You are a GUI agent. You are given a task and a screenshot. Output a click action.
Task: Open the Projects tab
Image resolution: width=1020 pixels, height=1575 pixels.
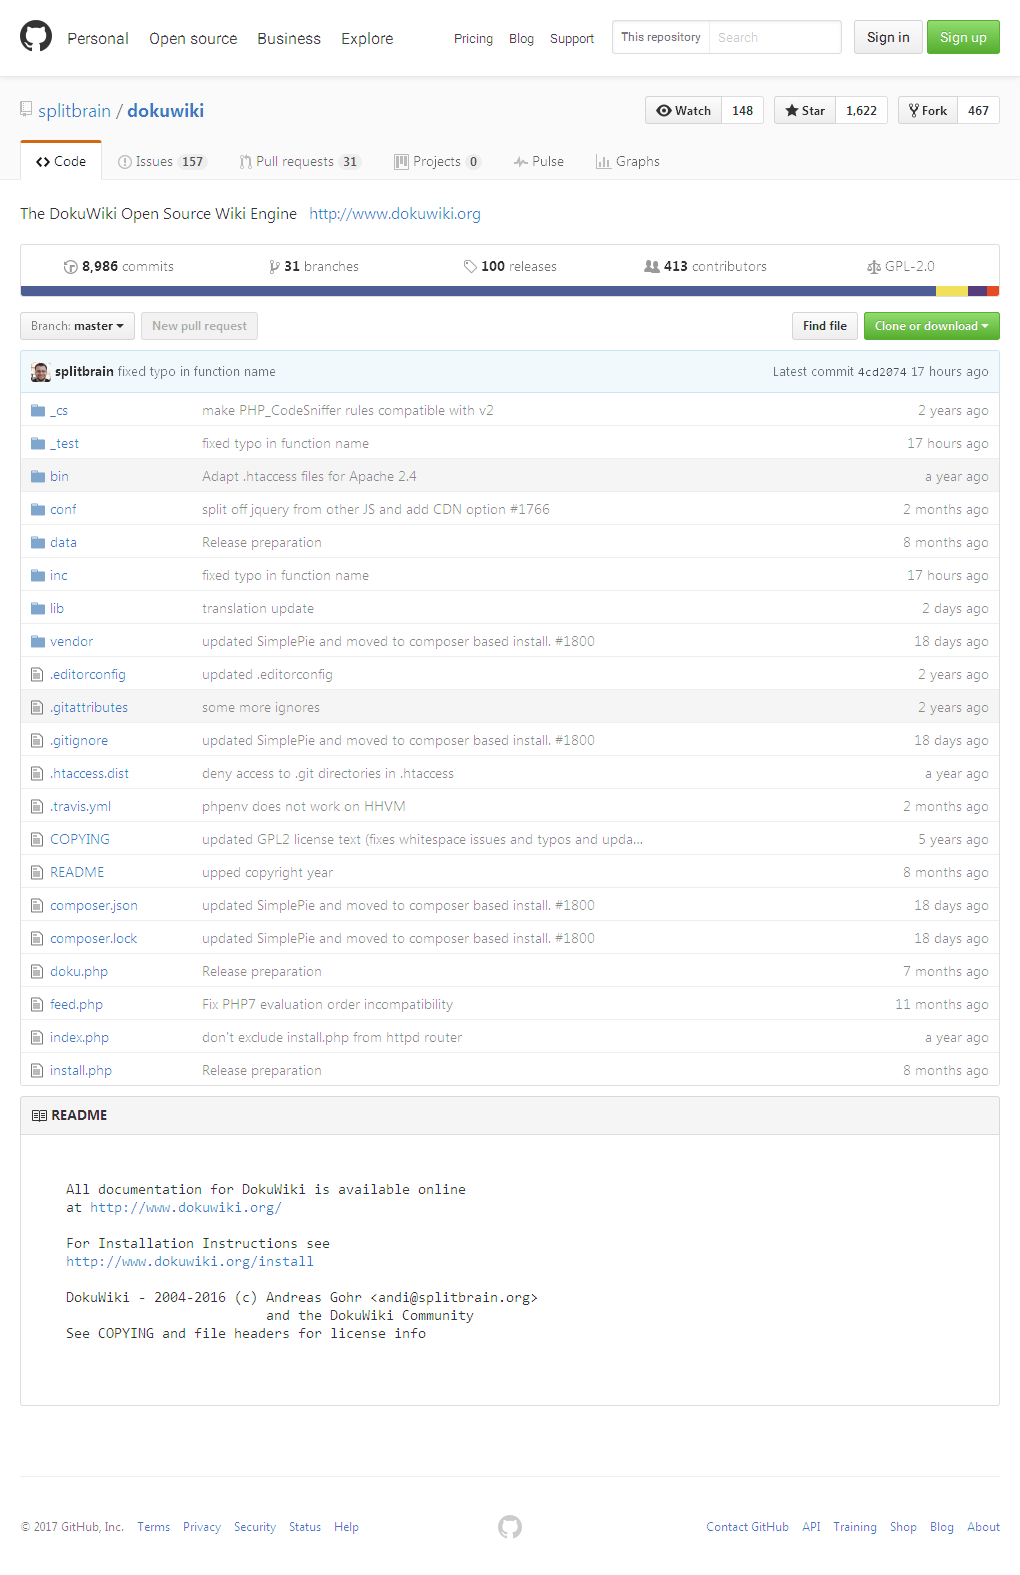438,161
